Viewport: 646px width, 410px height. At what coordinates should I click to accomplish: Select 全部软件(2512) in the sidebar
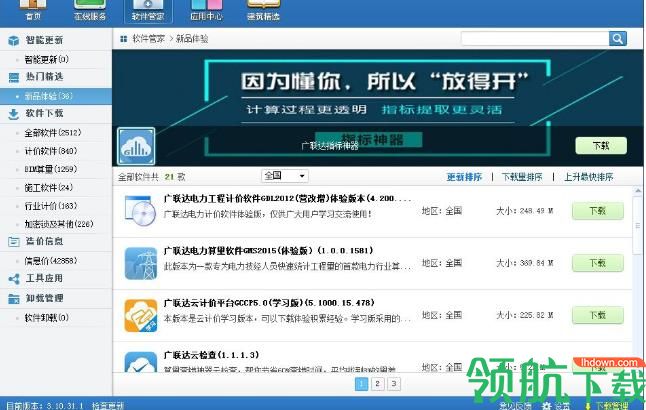[x=52, y=133]
